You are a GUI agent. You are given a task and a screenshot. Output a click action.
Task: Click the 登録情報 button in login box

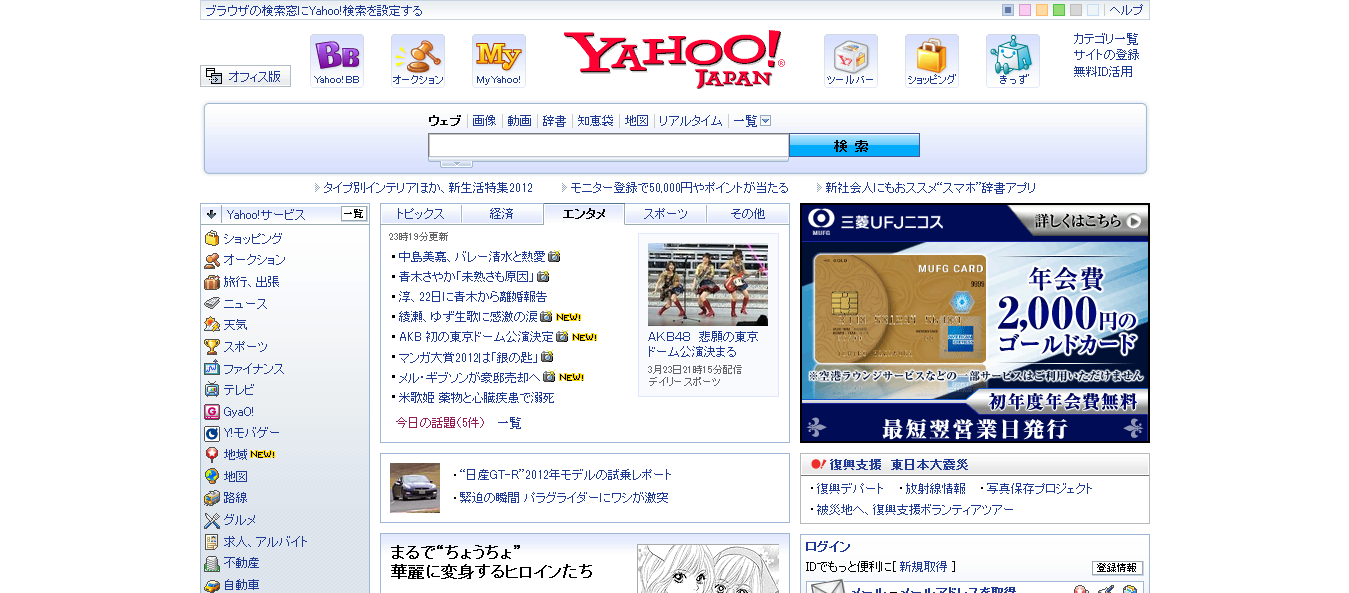pyautogui.click(x=1118, y=568)
